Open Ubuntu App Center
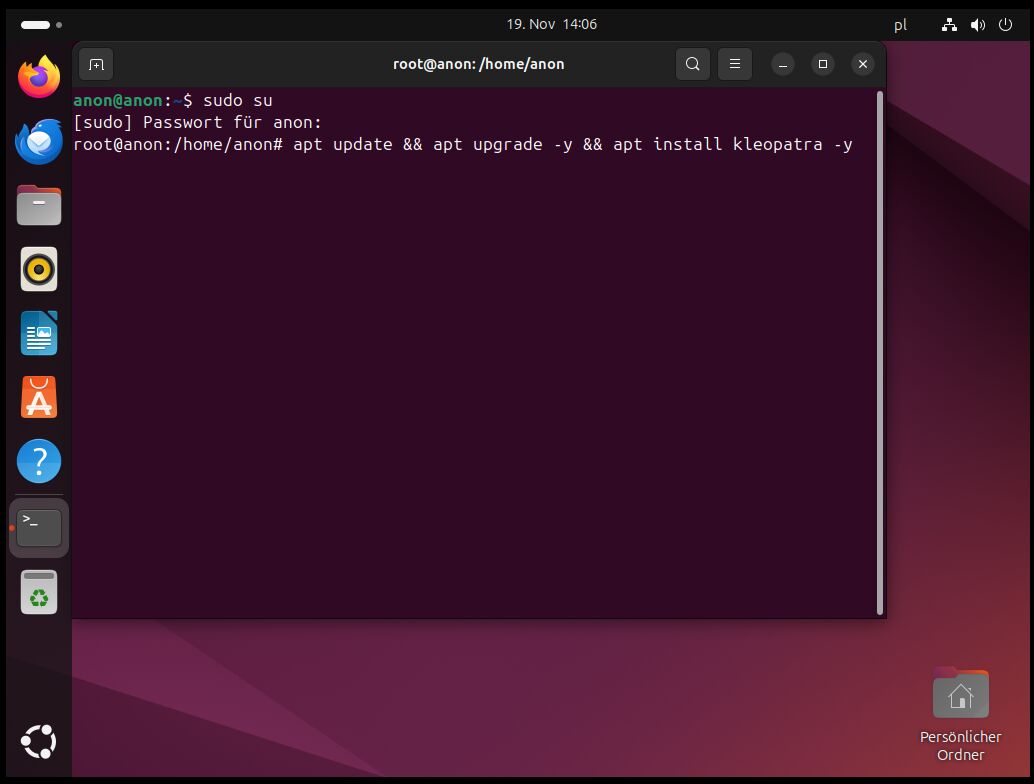Viewport: 1034px width, 784px height. click(x=39, y=398)
